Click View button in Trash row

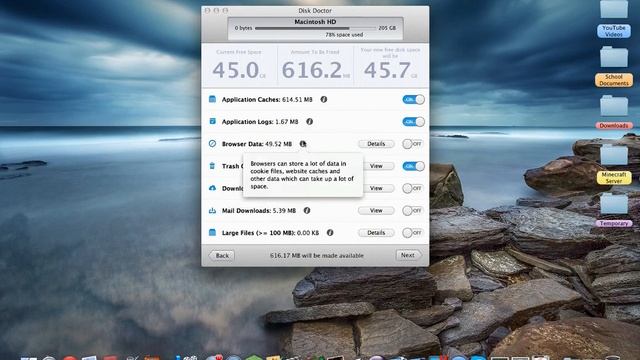click(x=376, y=166)
